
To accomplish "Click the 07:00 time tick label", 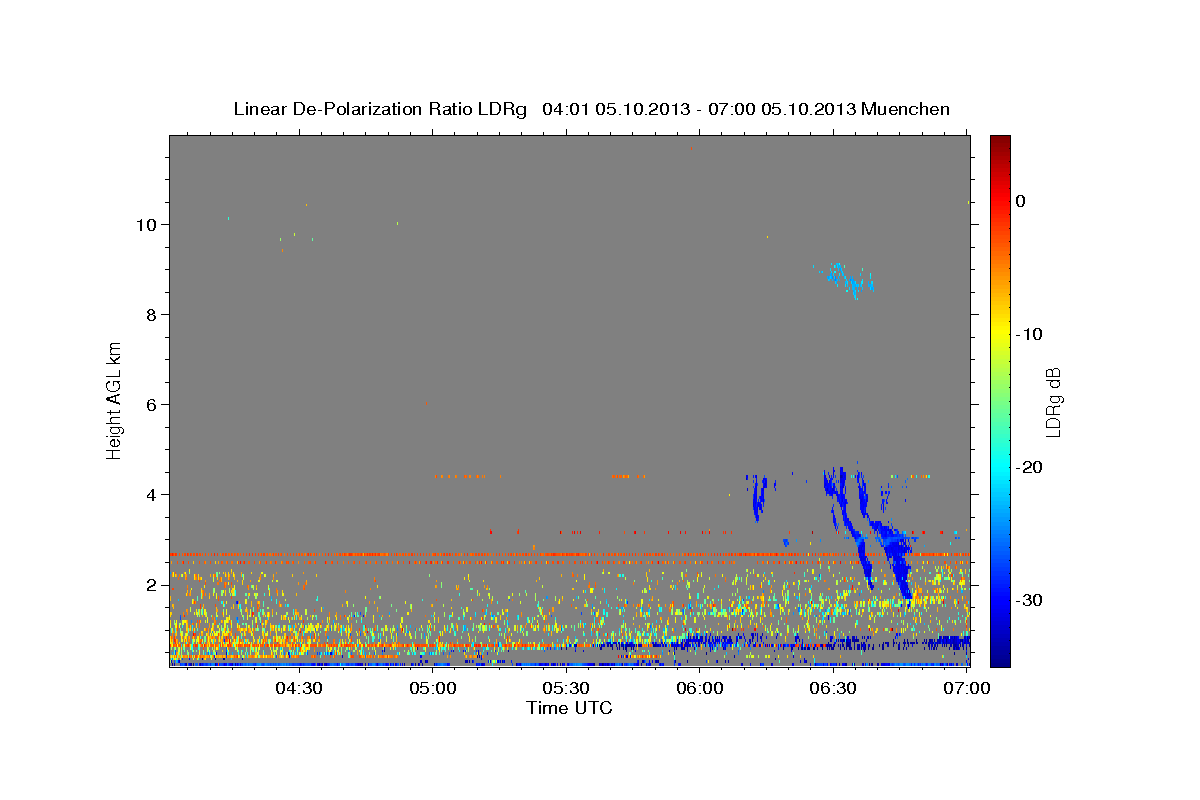I will click(x=967, y=688).
